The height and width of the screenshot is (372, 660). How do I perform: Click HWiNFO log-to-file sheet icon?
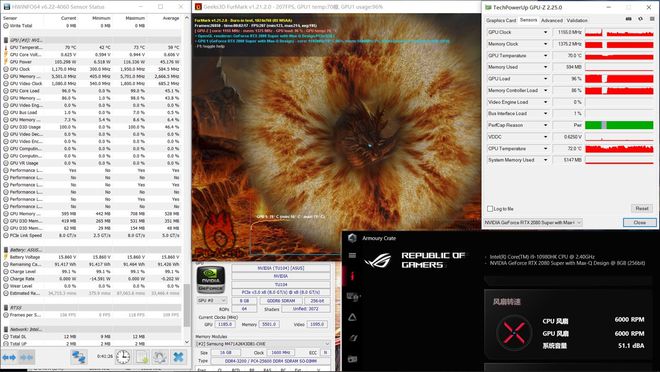(142, 357)
